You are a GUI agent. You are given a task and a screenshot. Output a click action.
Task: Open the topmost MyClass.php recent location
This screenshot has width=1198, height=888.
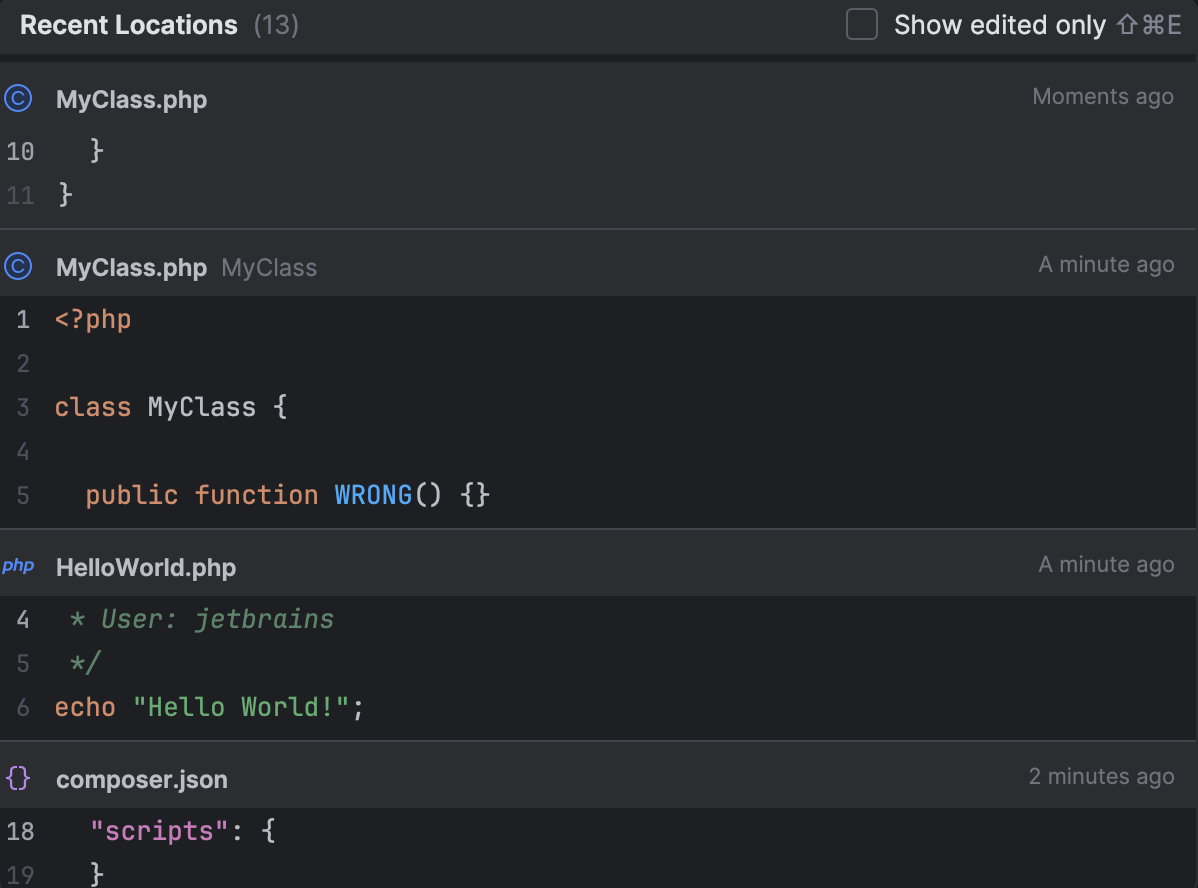click(x=131, y=99)
